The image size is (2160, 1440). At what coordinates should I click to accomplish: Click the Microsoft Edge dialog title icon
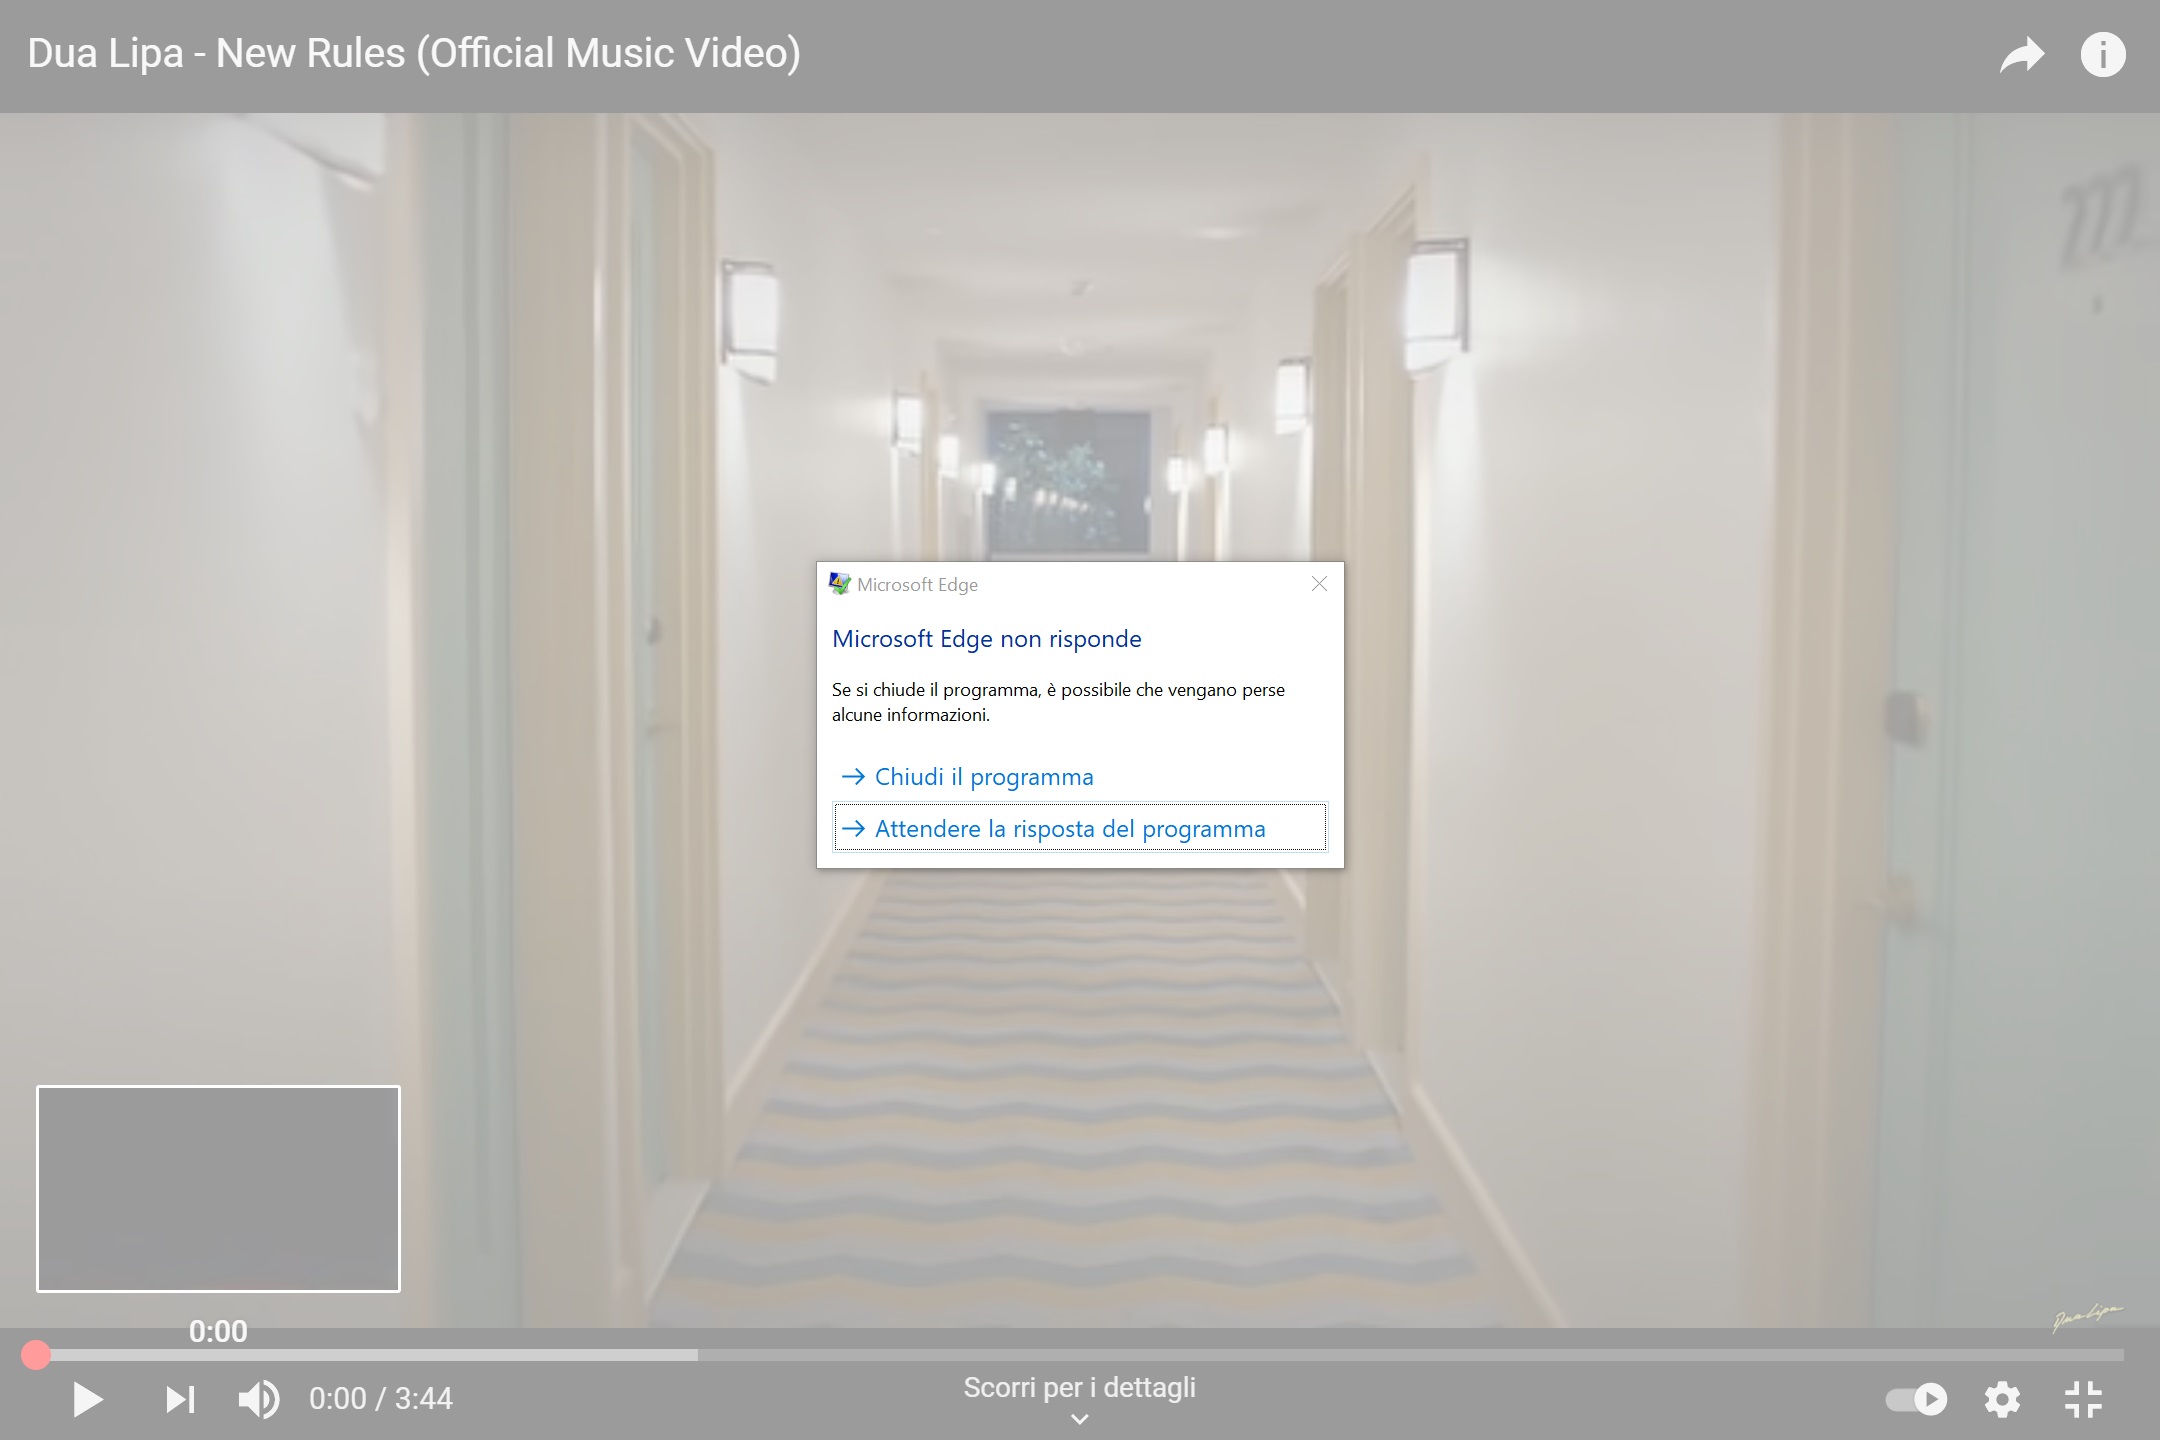tap(840, 584)
